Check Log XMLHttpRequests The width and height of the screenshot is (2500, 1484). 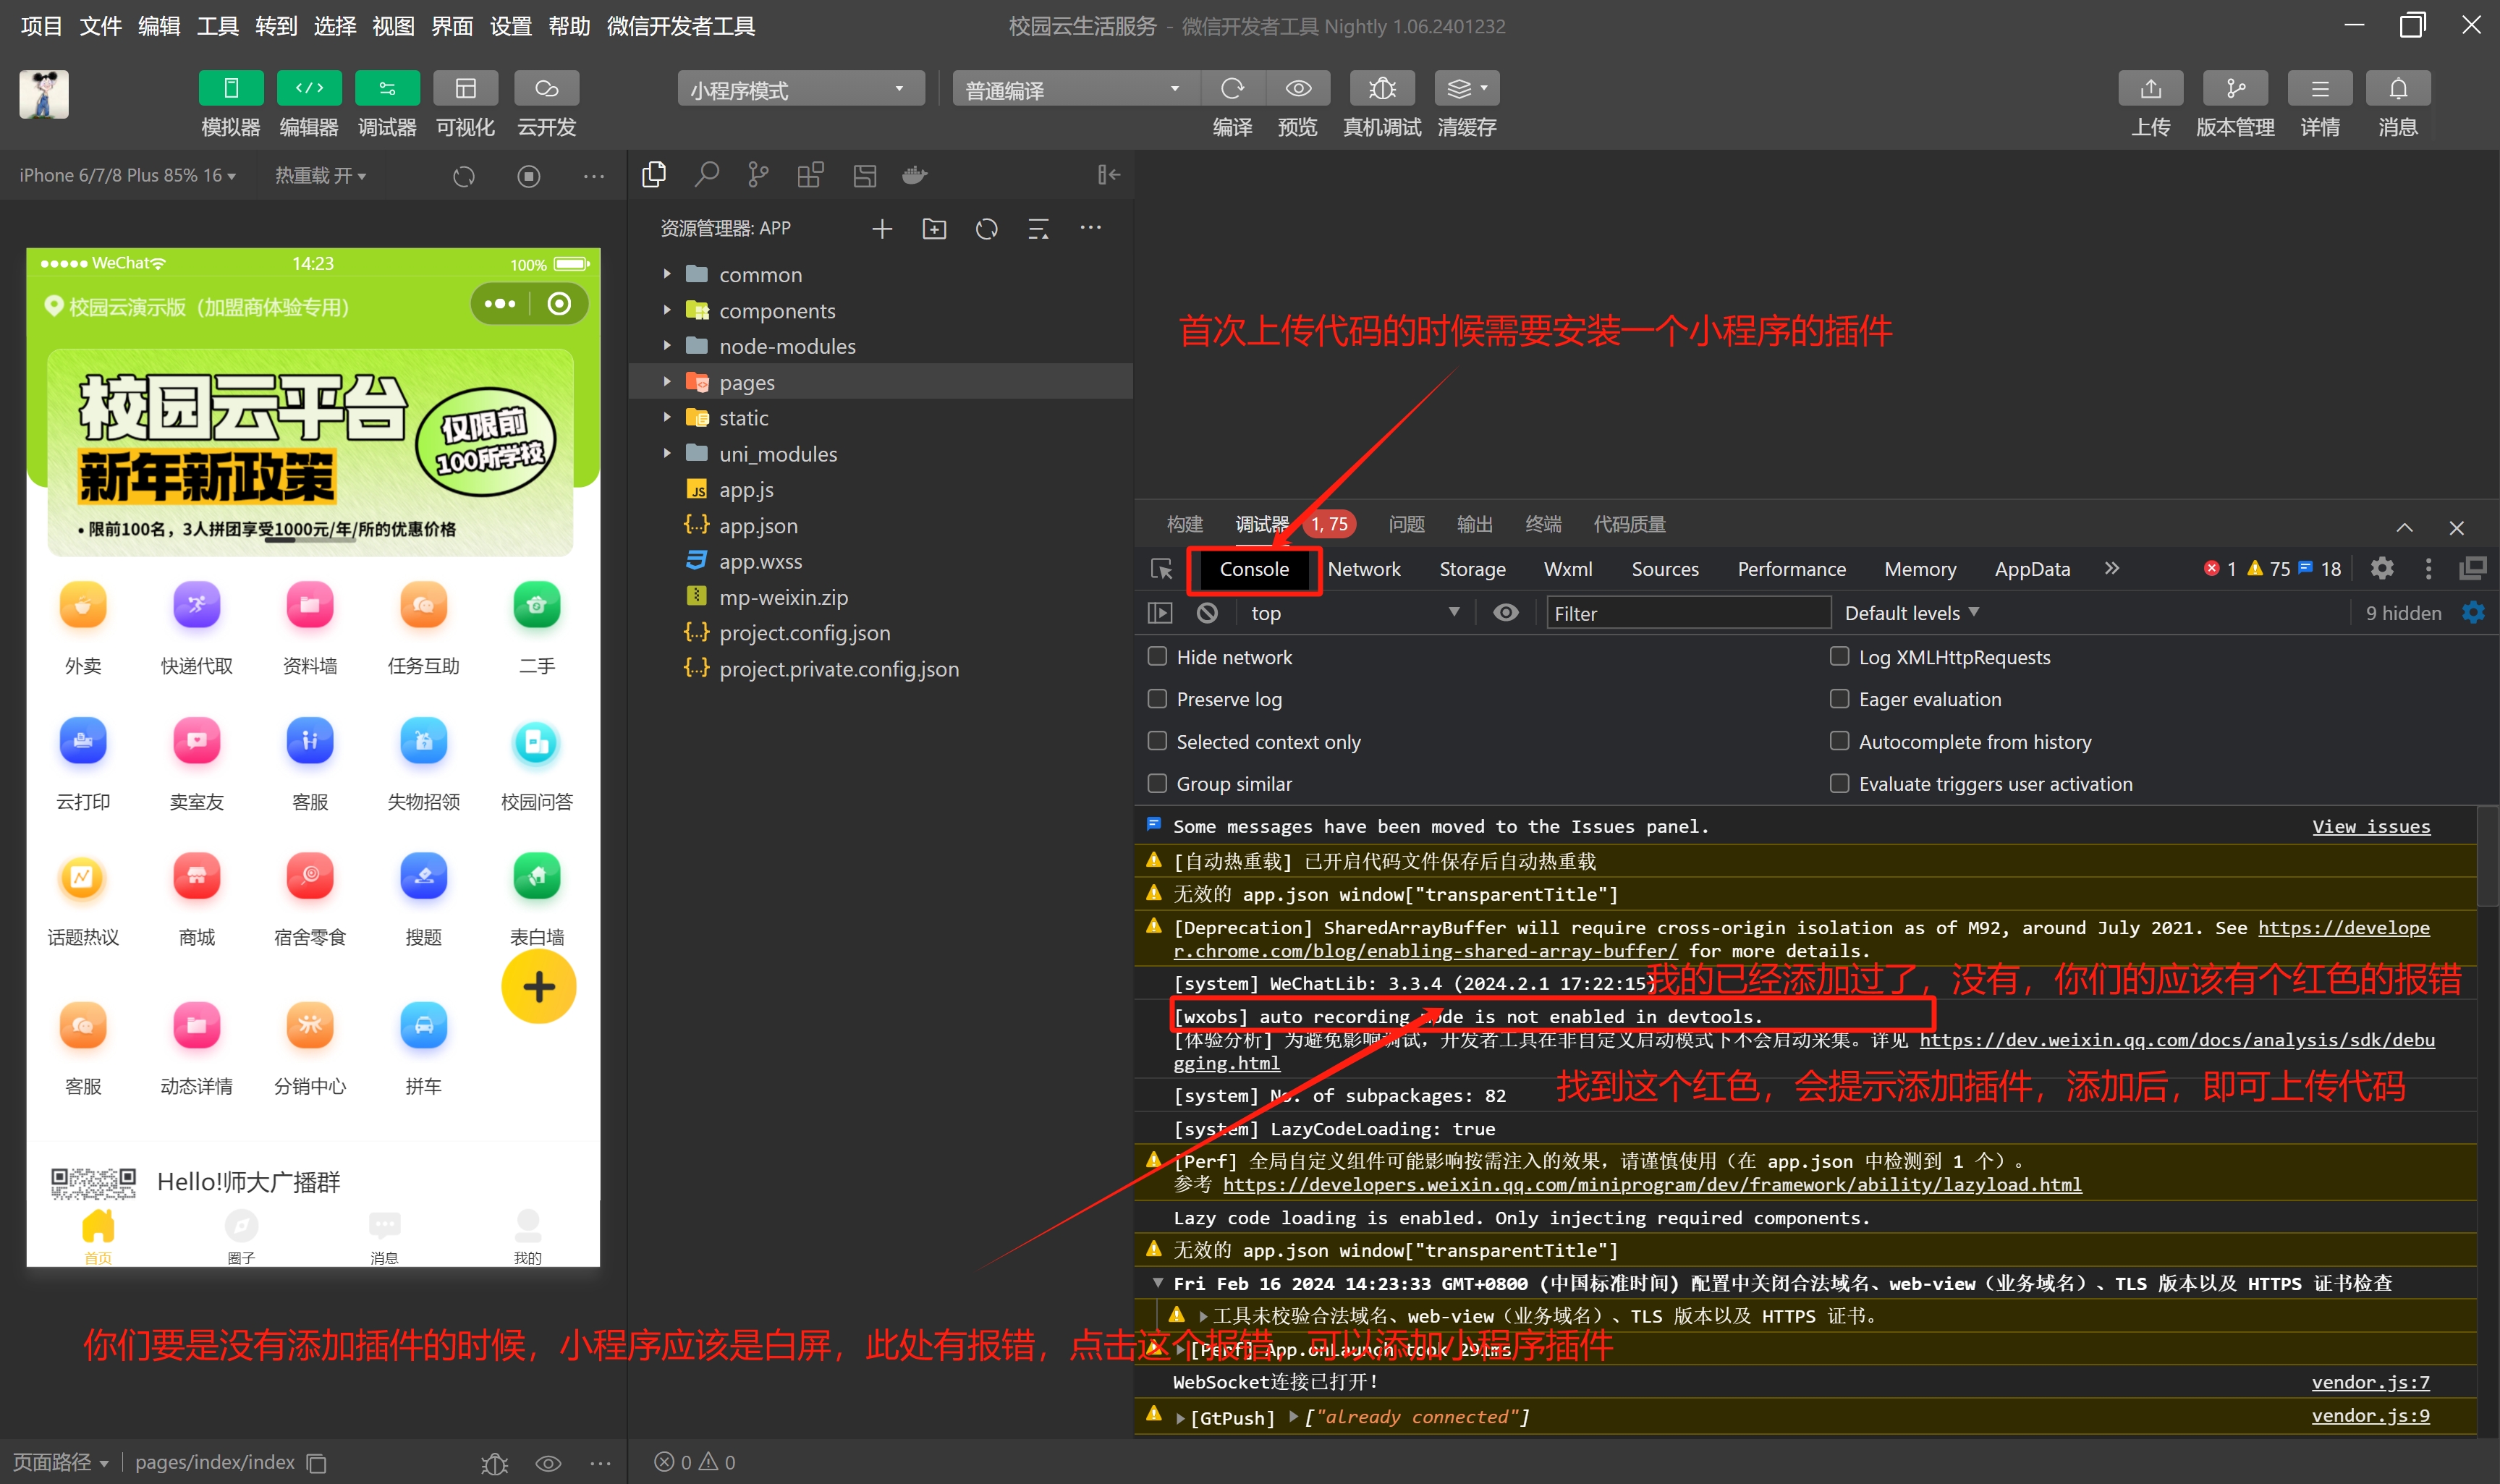coord(1839,656)
